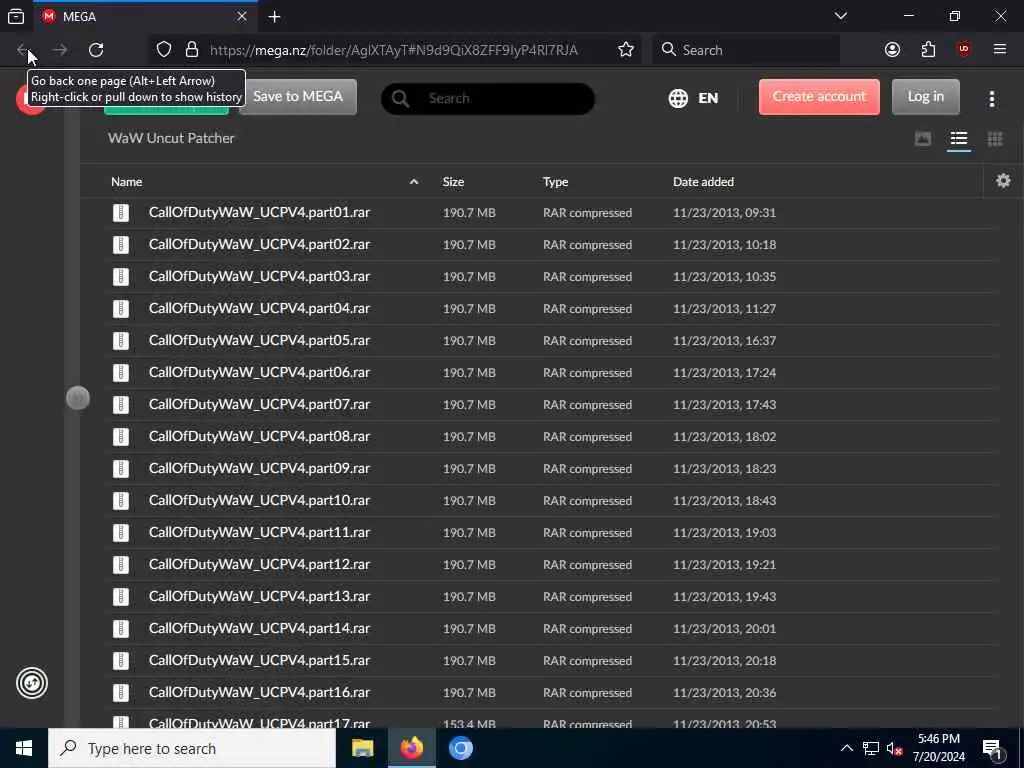Open the Firefox View icon

click(16, 16)
